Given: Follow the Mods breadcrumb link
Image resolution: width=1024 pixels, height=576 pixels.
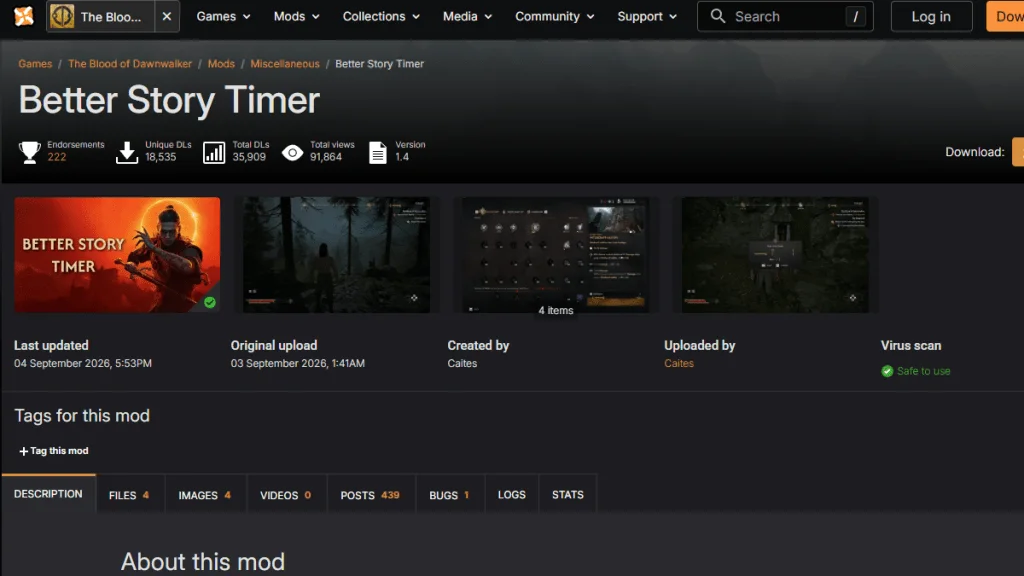Looking at the screenshot, I should point(221,64).
